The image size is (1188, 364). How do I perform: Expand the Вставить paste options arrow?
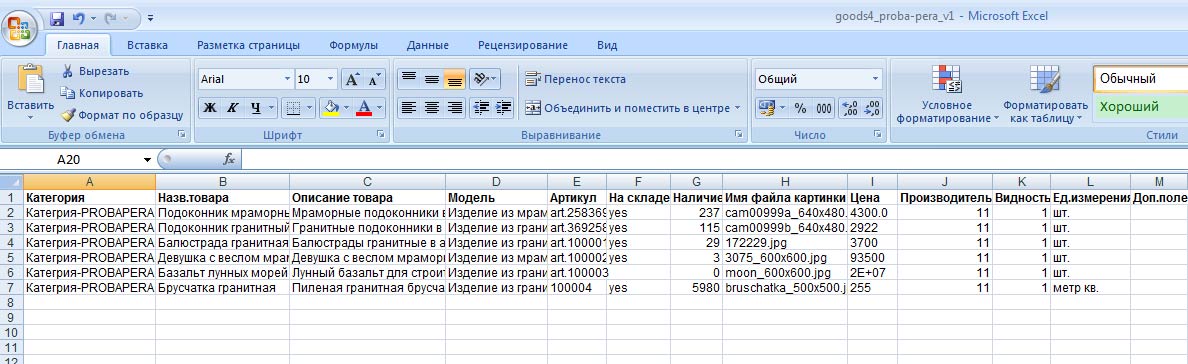point(30,118)
